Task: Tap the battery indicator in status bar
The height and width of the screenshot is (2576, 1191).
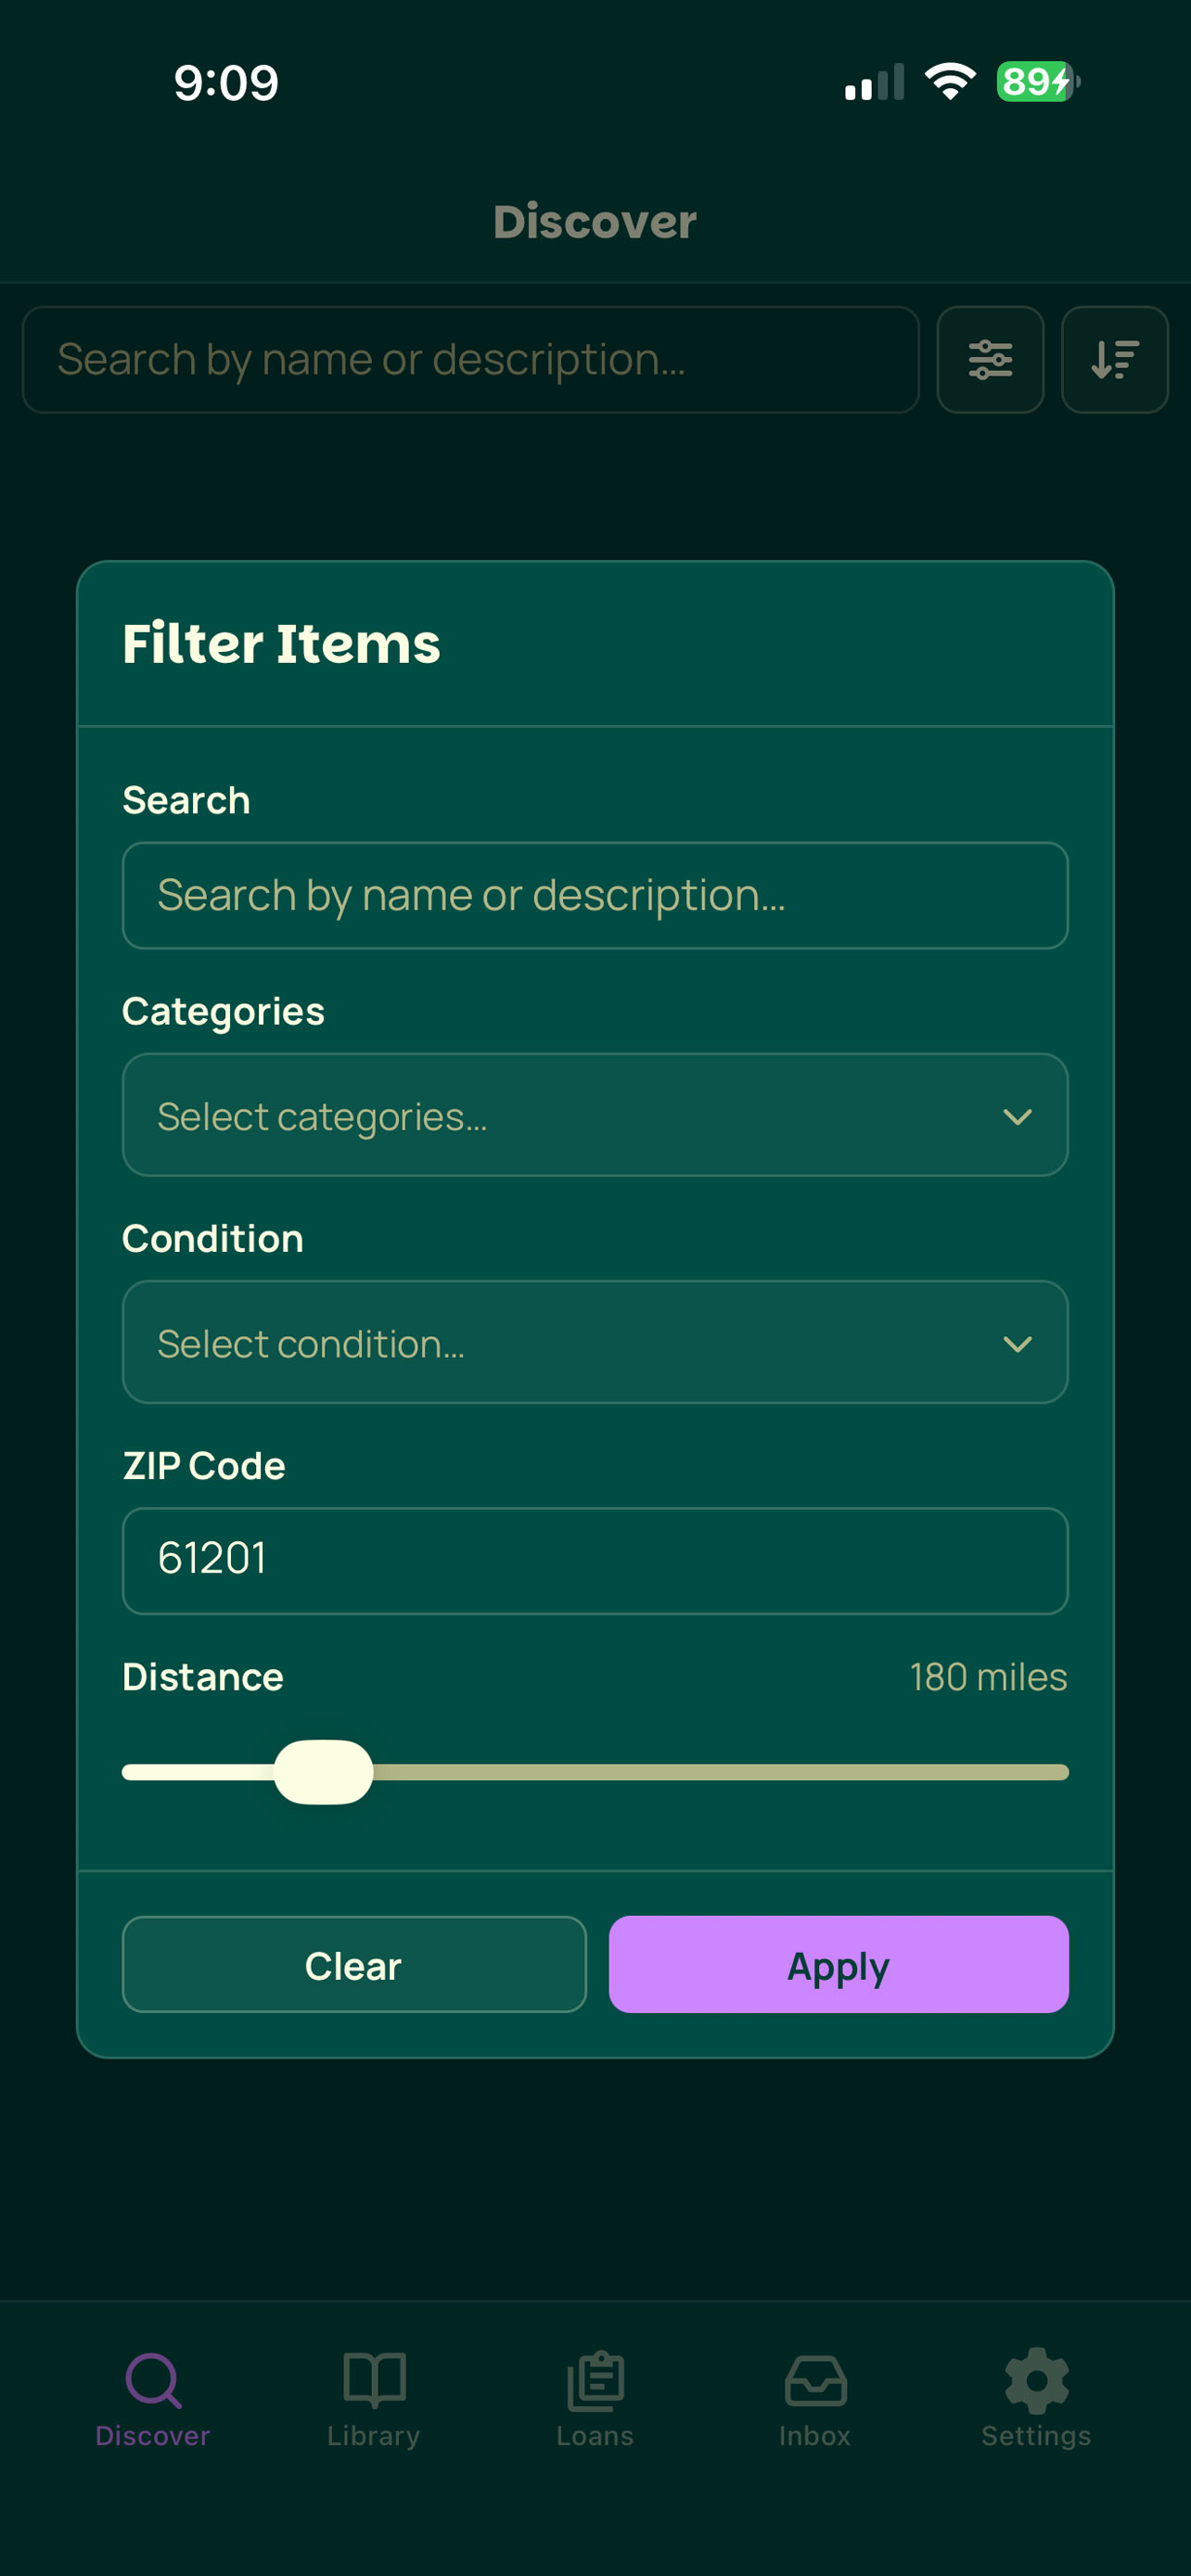Action: pyautogui.click(x=1037, y=82)
